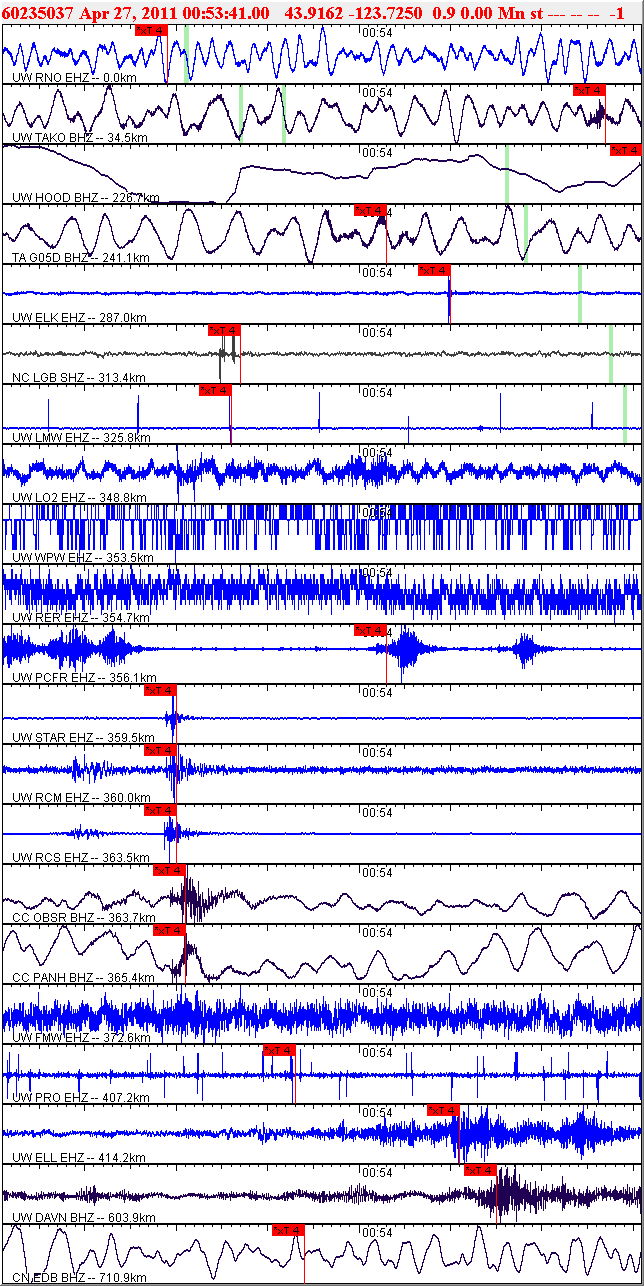Click the 'UW RCM EHZ -- 360.0km' label

click(81, 797)
